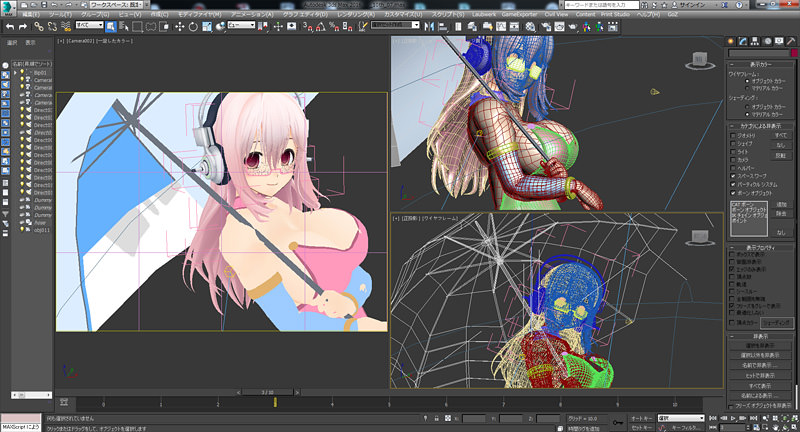Toggle the Spinner Snap tool
800x432 pixels.
[347, 27]
